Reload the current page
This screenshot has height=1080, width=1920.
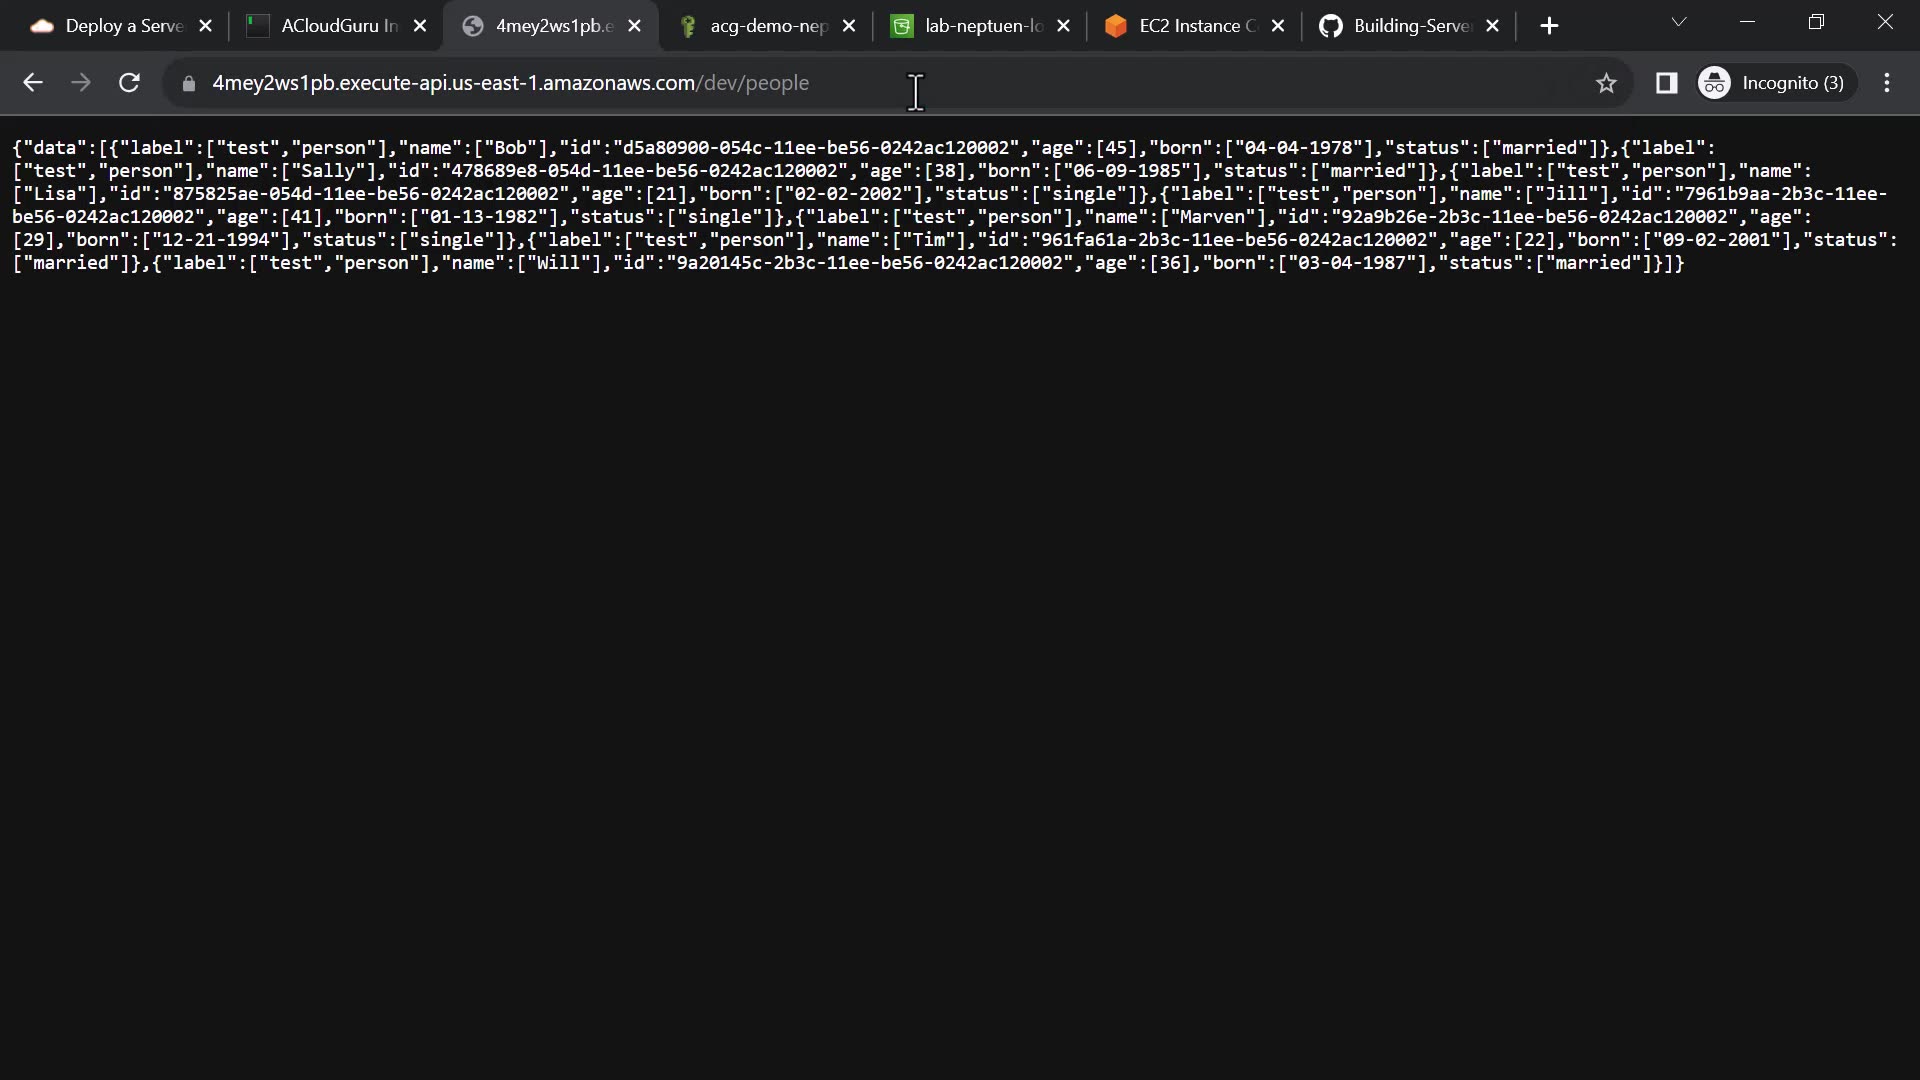pos(129,83)
